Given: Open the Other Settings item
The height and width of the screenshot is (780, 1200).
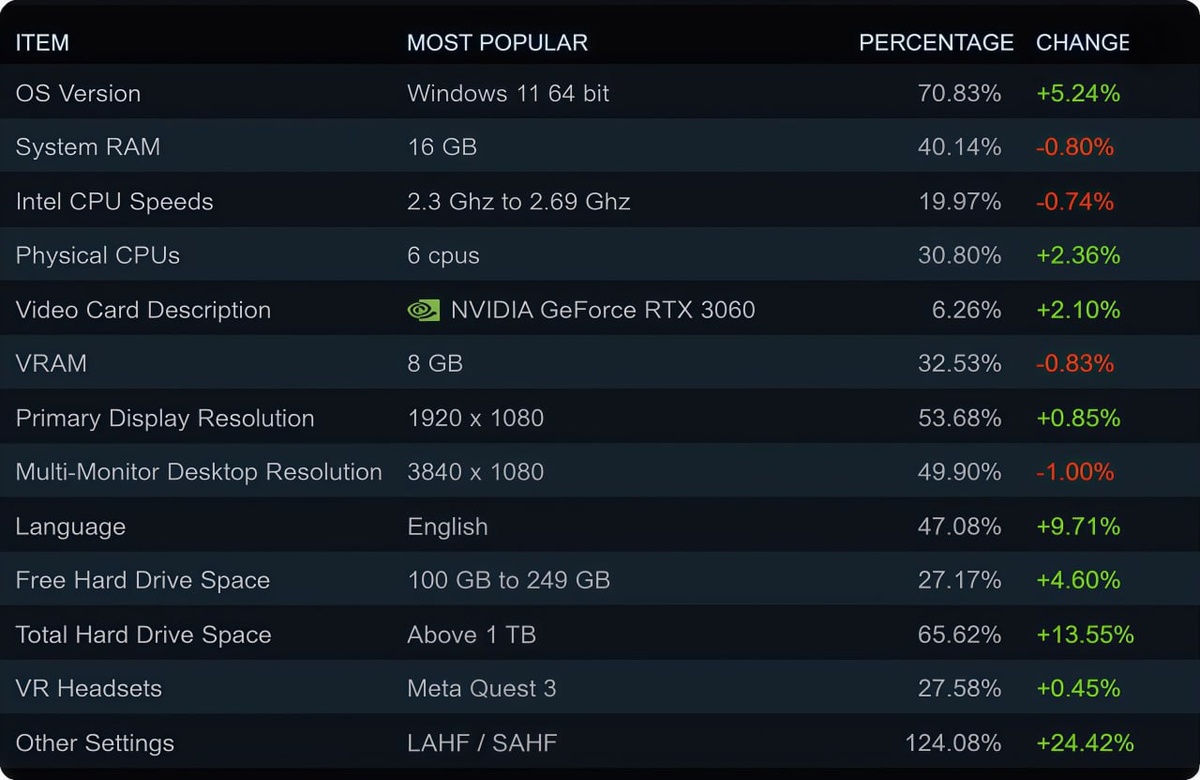Looking at the screenshot, I should (95, 743).
